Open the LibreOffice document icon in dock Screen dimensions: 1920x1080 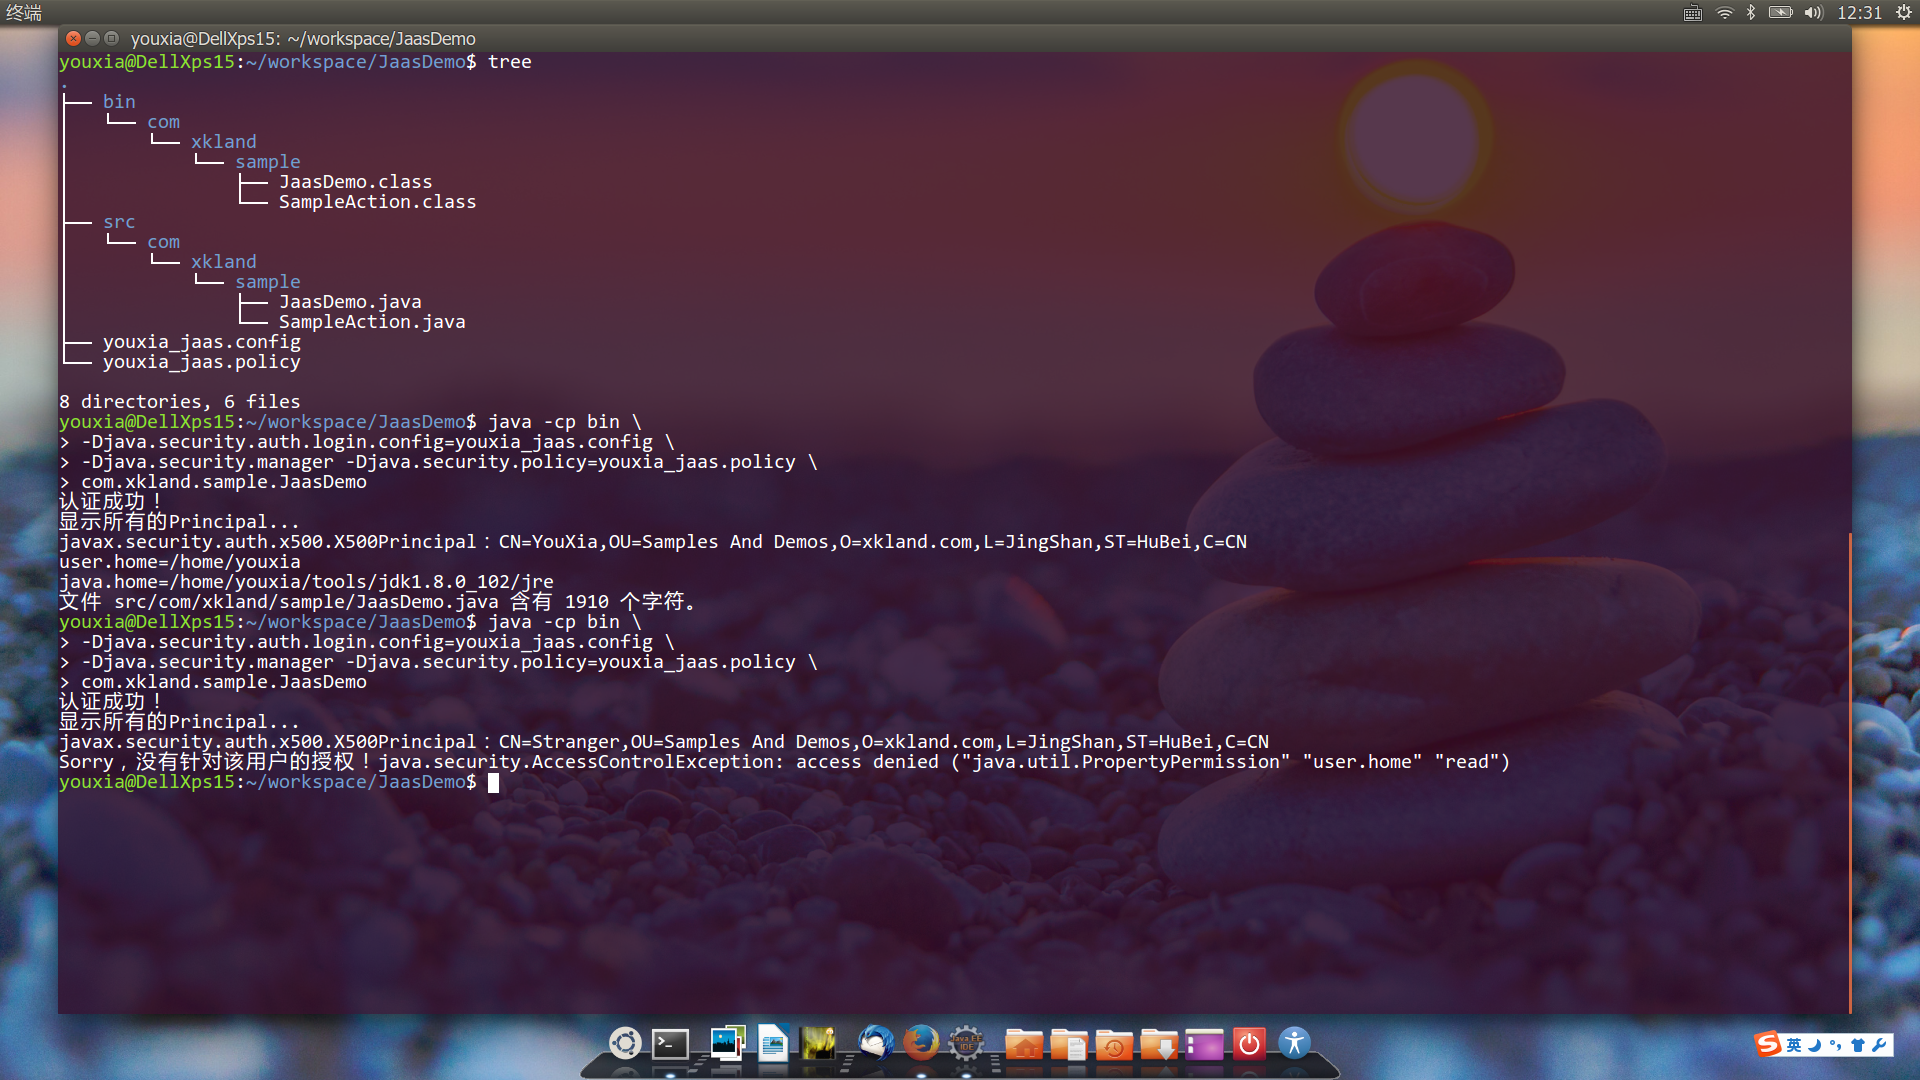[x=773, y=1043]
